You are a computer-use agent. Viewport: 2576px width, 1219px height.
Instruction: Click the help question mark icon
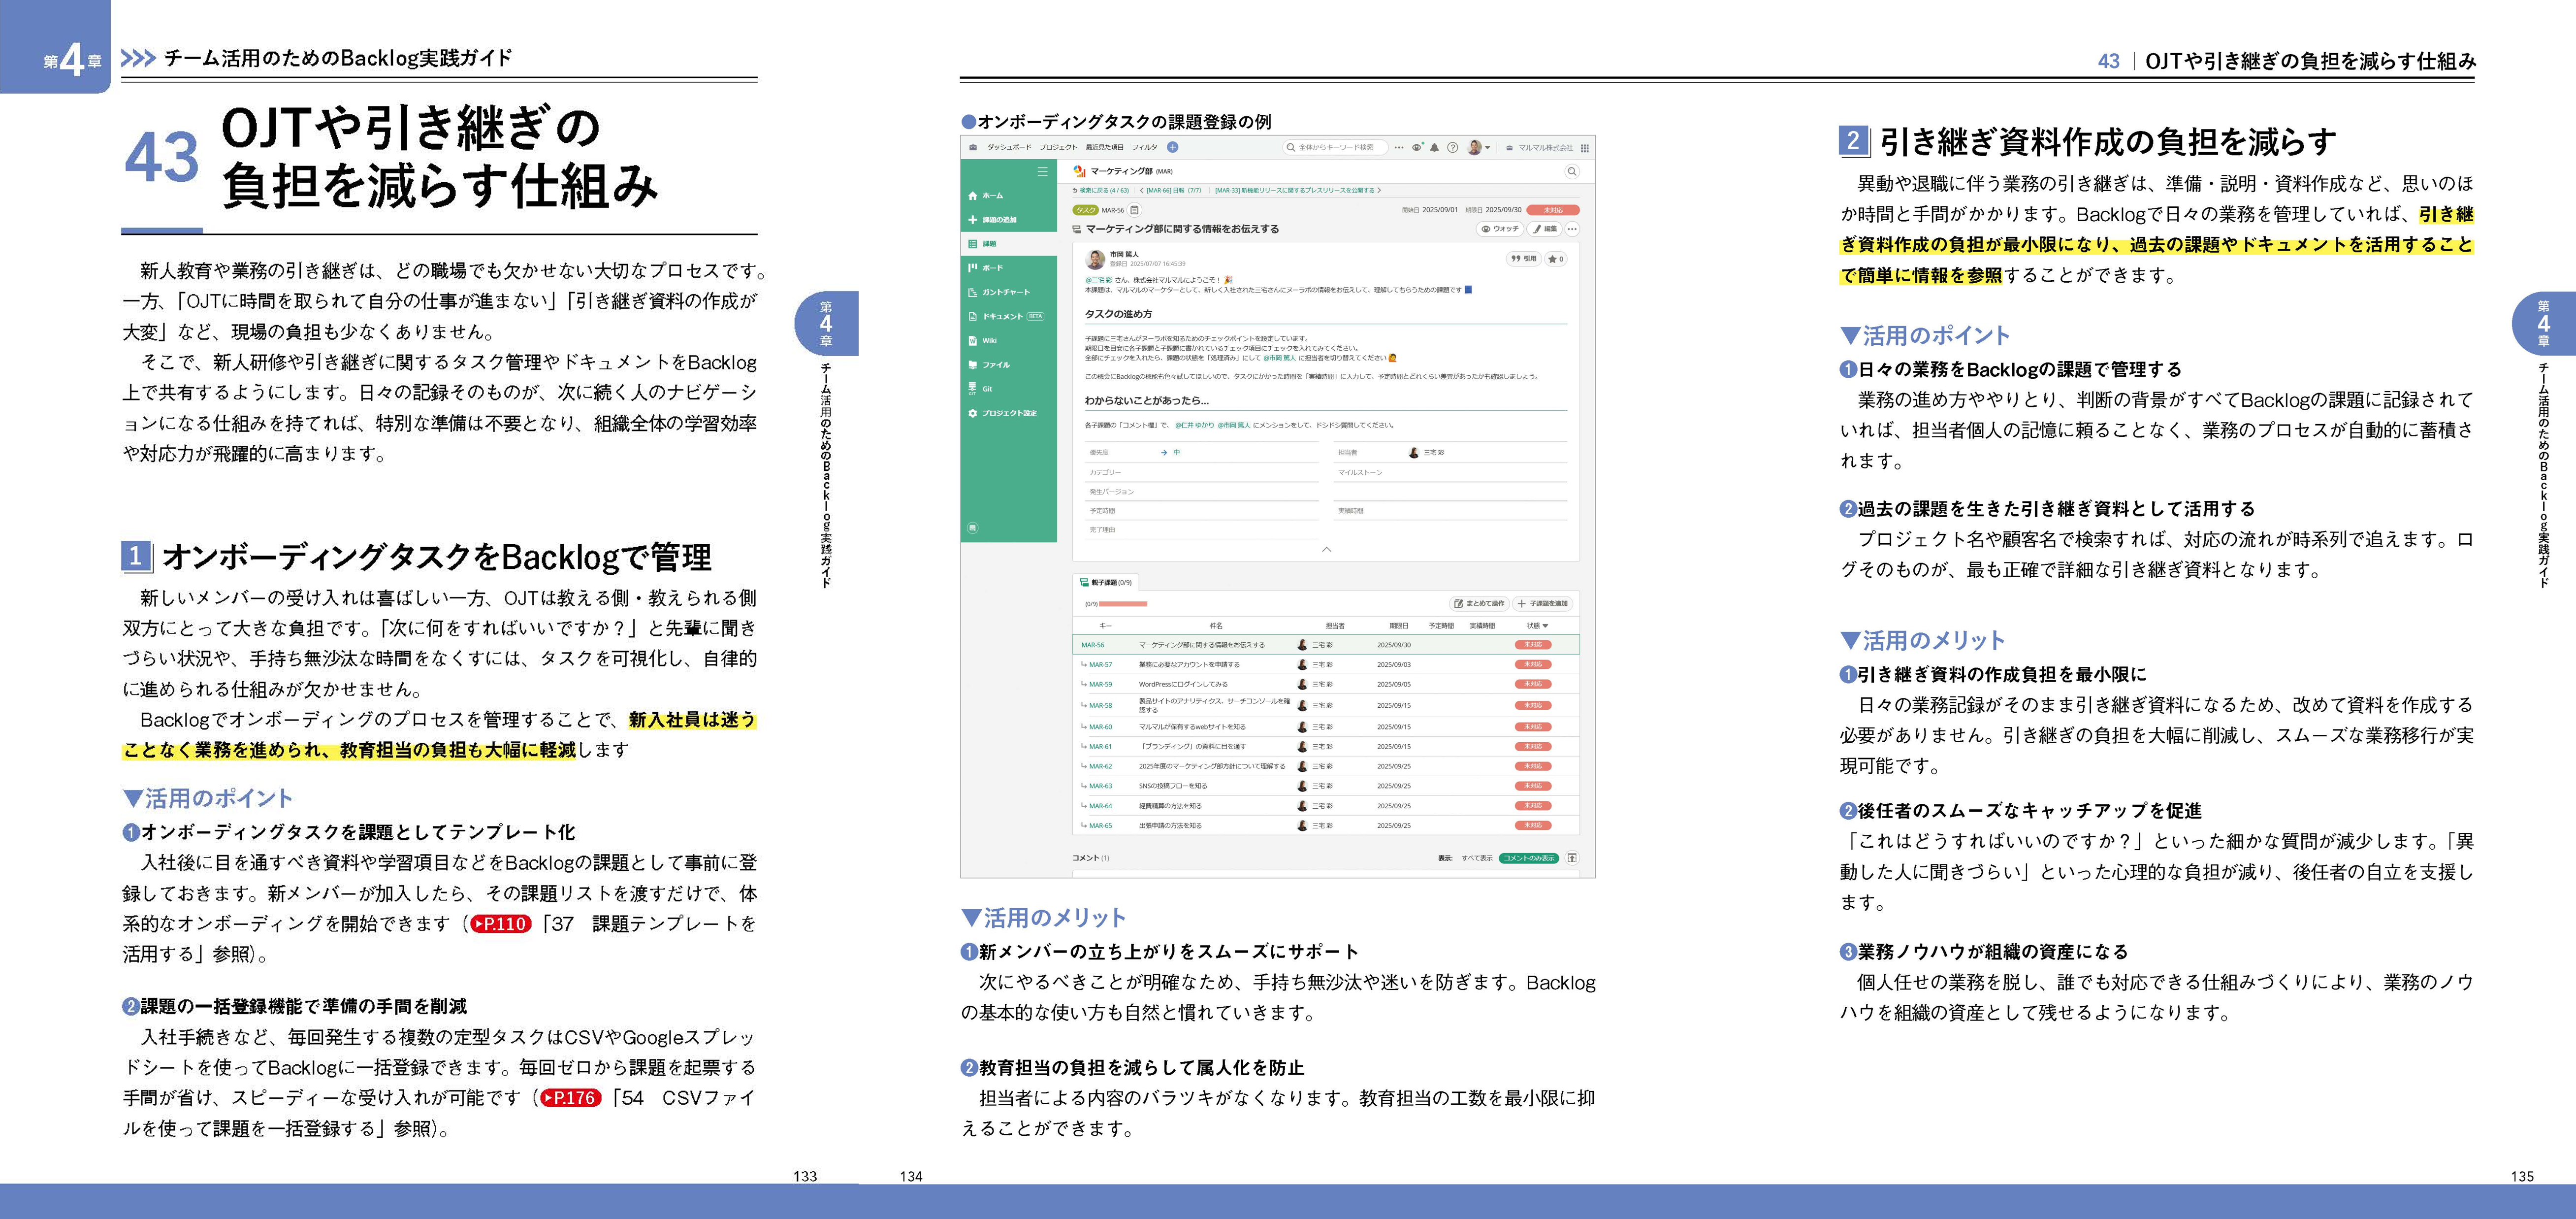click(1452, 147)
